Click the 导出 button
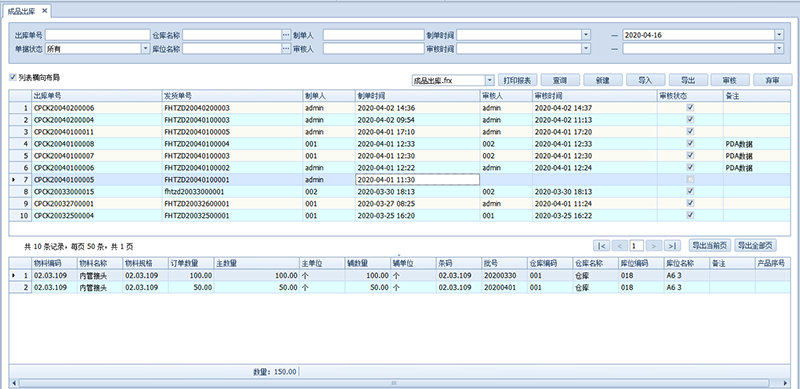The width and height of the screenshot is (800, 389). click(689, 80)
